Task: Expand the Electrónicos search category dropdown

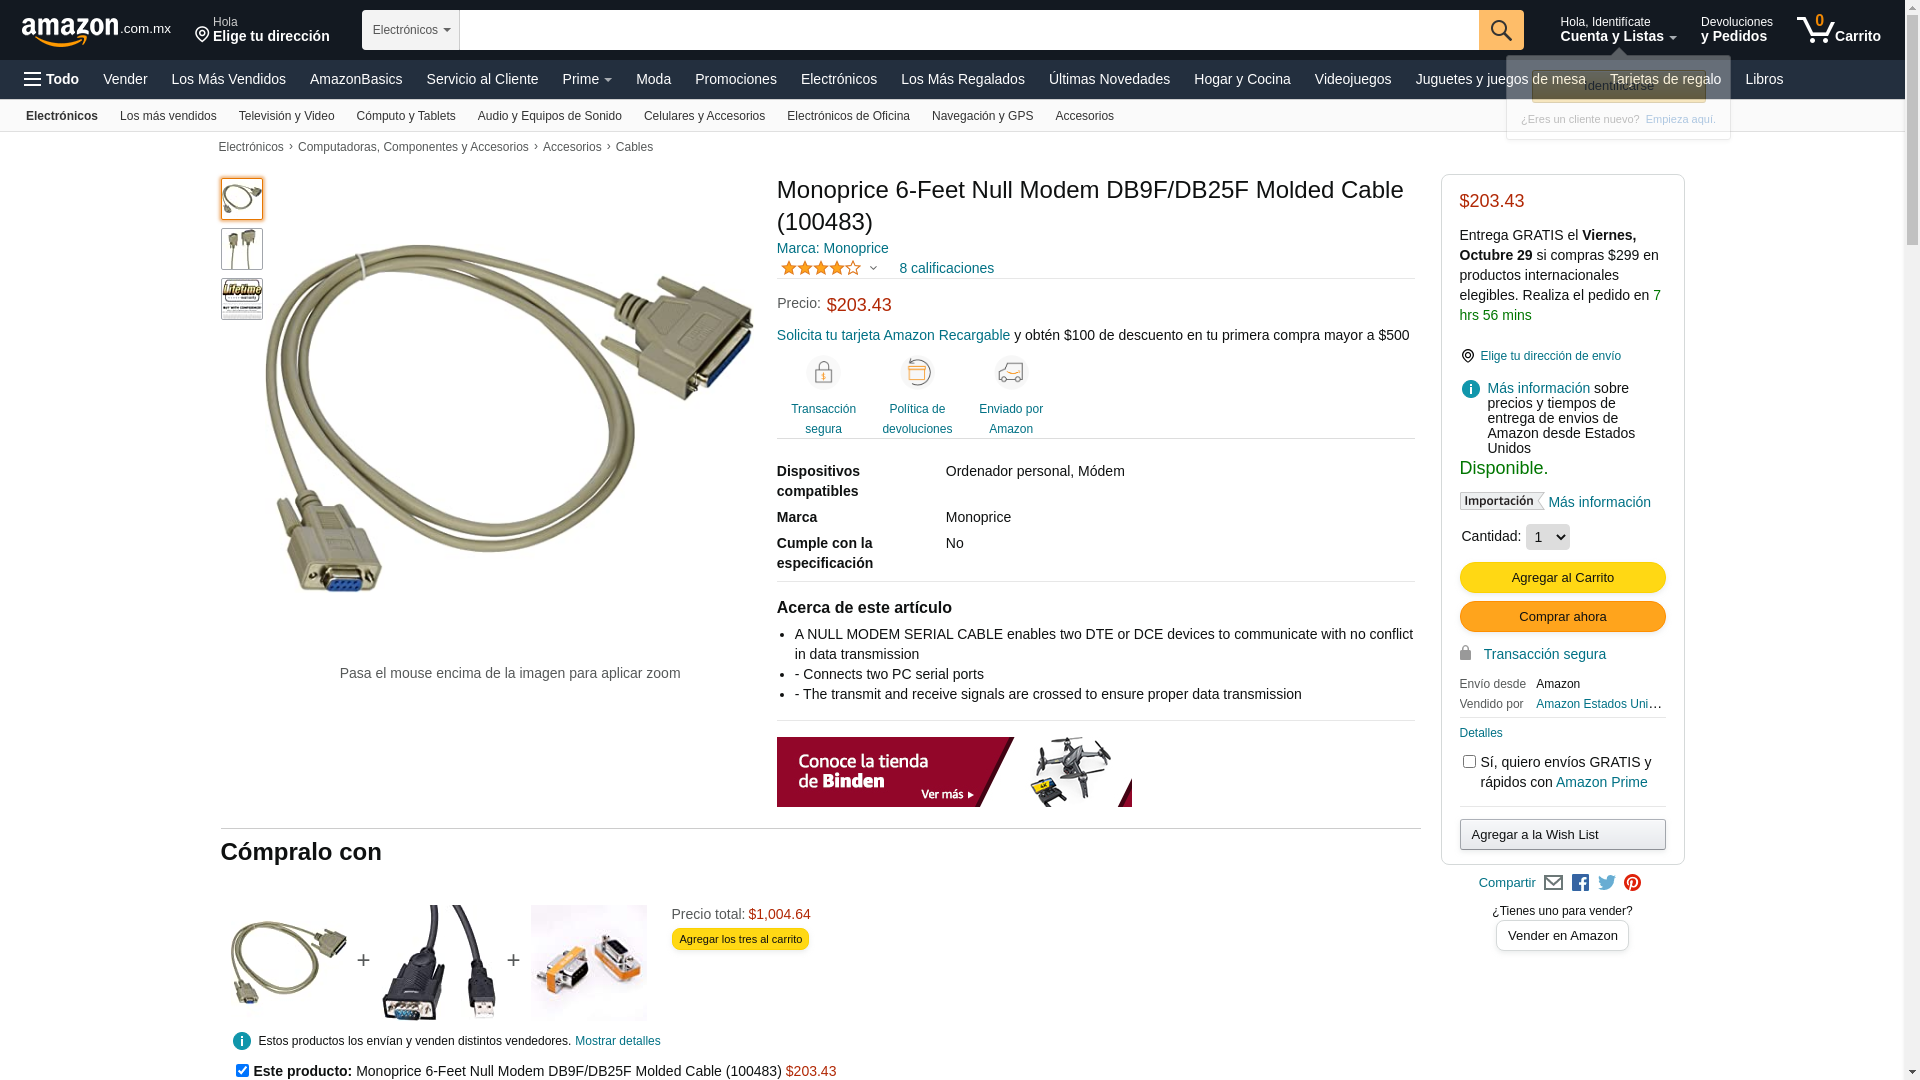Action: 411,30
